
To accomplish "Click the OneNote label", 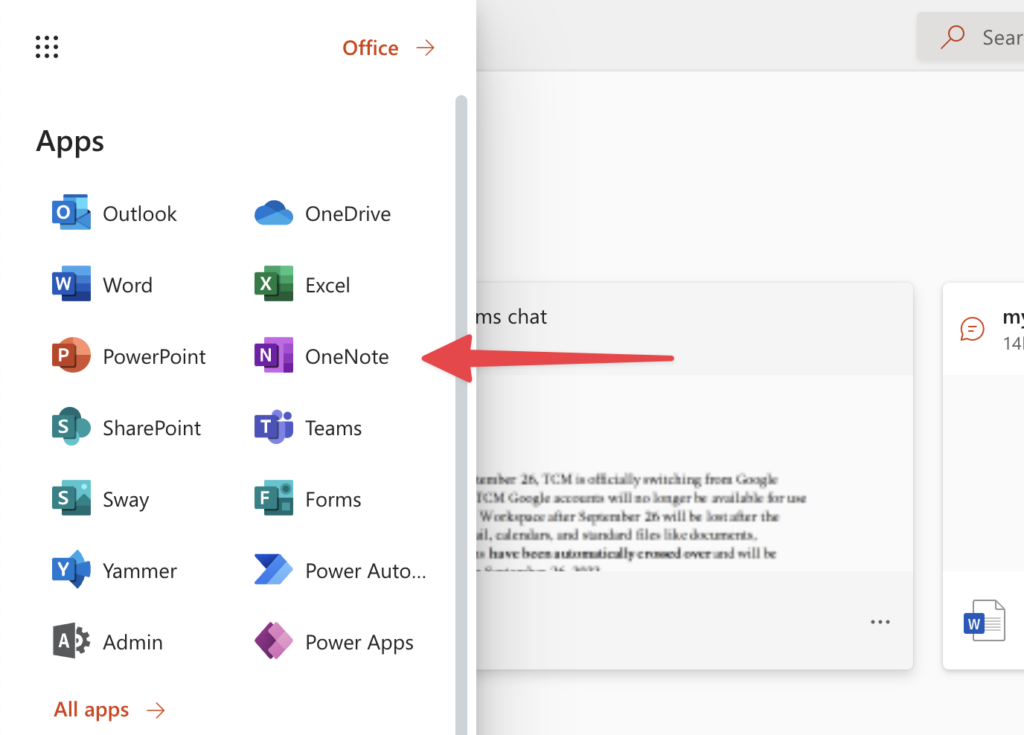I will point(347,357).
